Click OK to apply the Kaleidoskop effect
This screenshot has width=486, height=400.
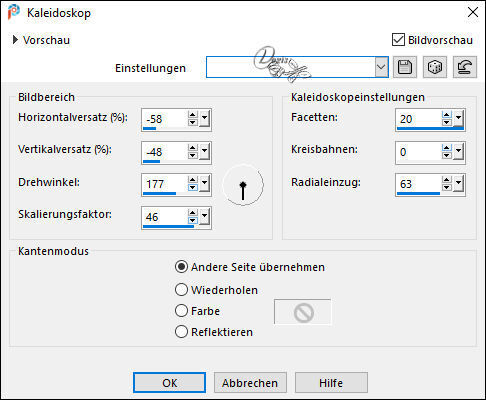point(169,383)
